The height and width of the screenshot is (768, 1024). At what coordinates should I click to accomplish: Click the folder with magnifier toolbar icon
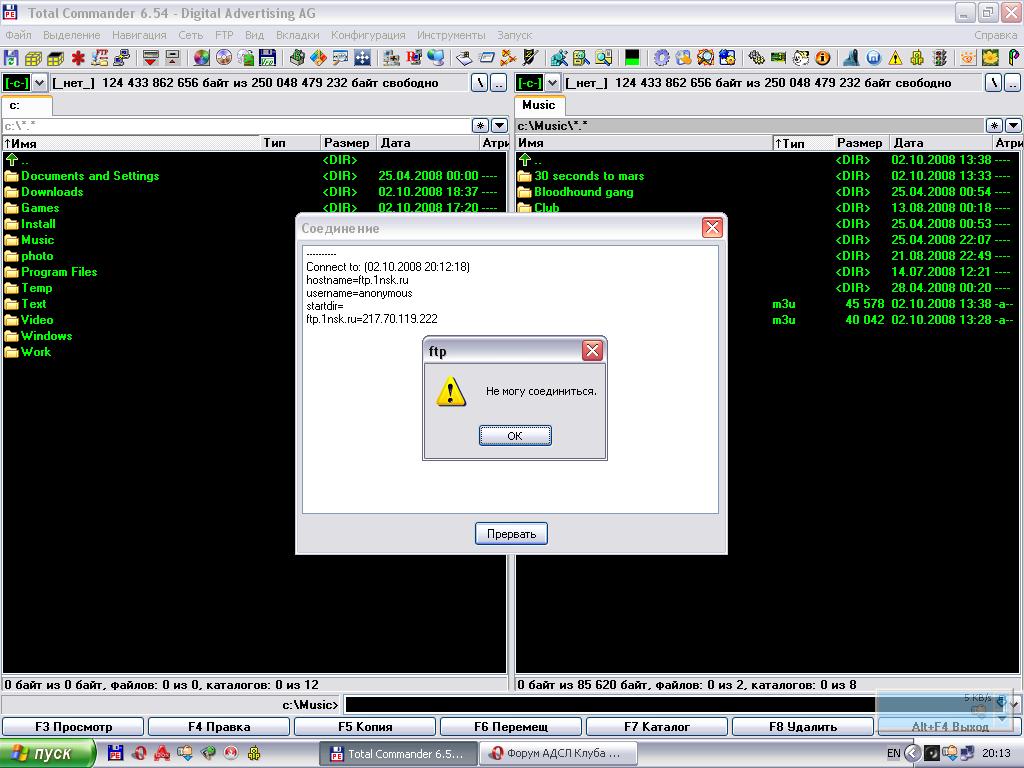pos(603,58)
